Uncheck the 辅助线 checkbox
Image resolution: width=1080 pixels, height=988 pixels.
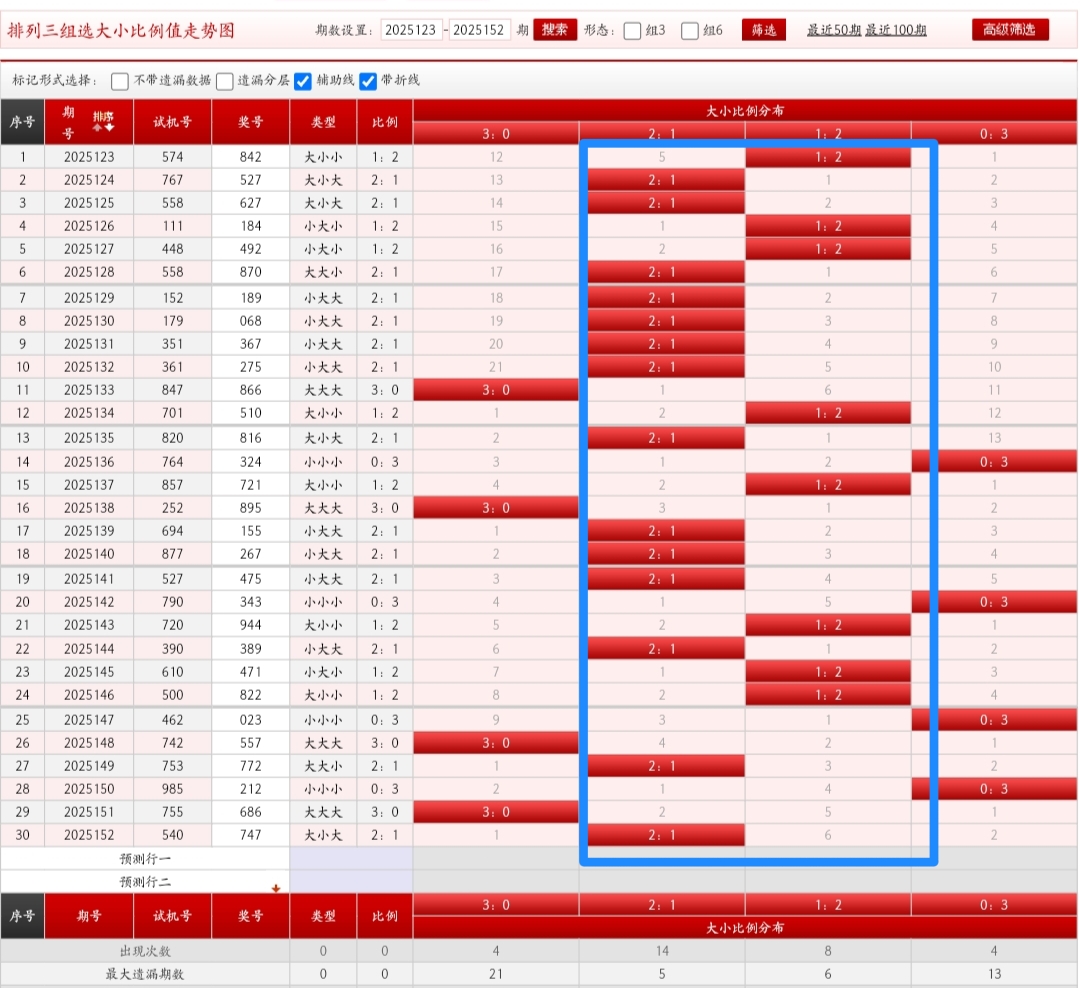click(302, 81)
